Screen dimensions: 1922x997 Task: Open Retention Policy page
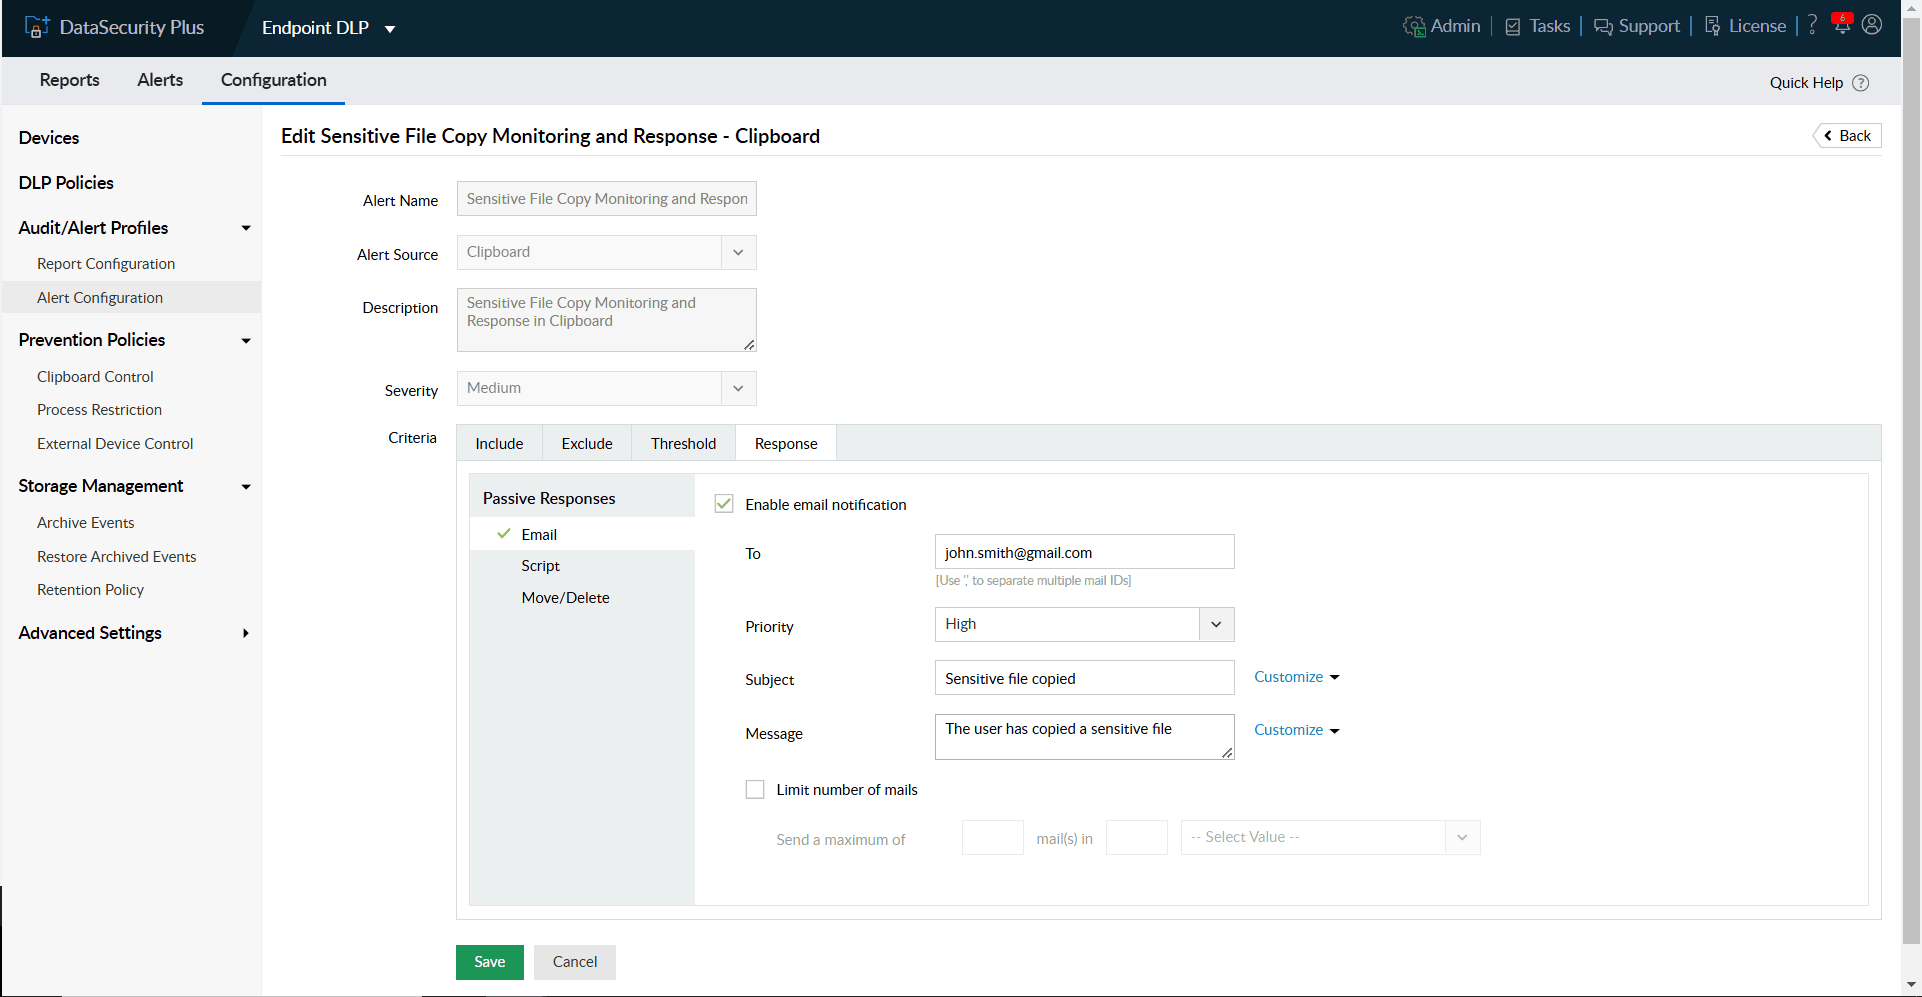point(90,590)
